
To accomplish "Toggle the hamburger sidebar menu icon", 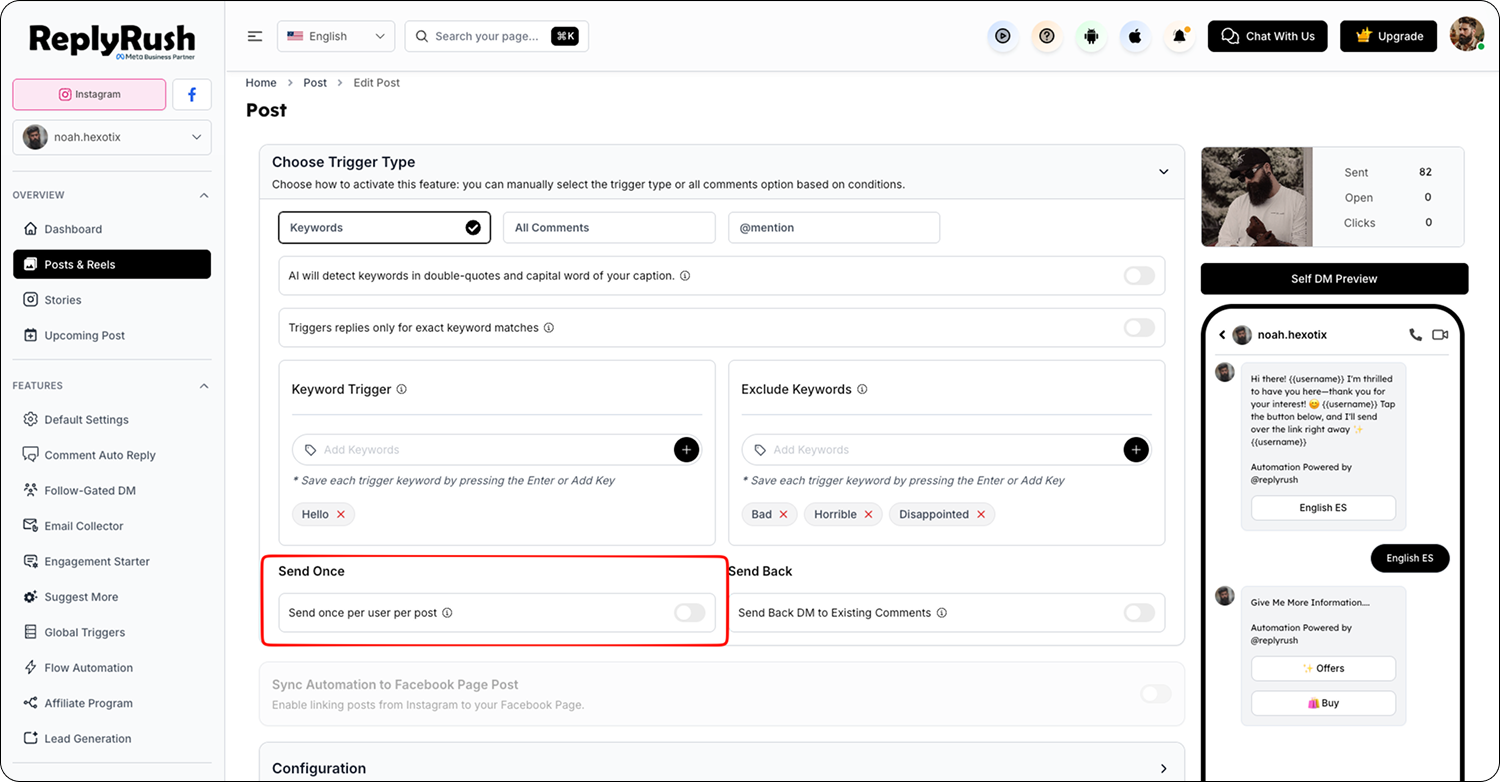I will [255, 36].
